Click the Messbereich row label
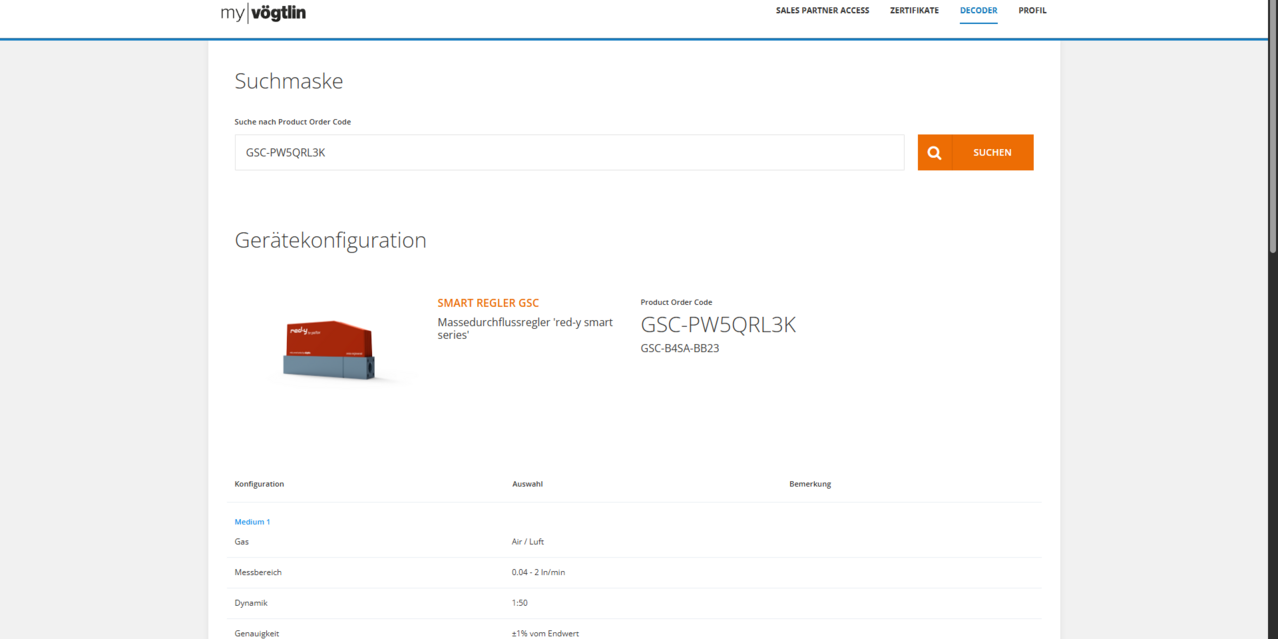This screenshot has width=1278, height=639. (x=258, y=573)
